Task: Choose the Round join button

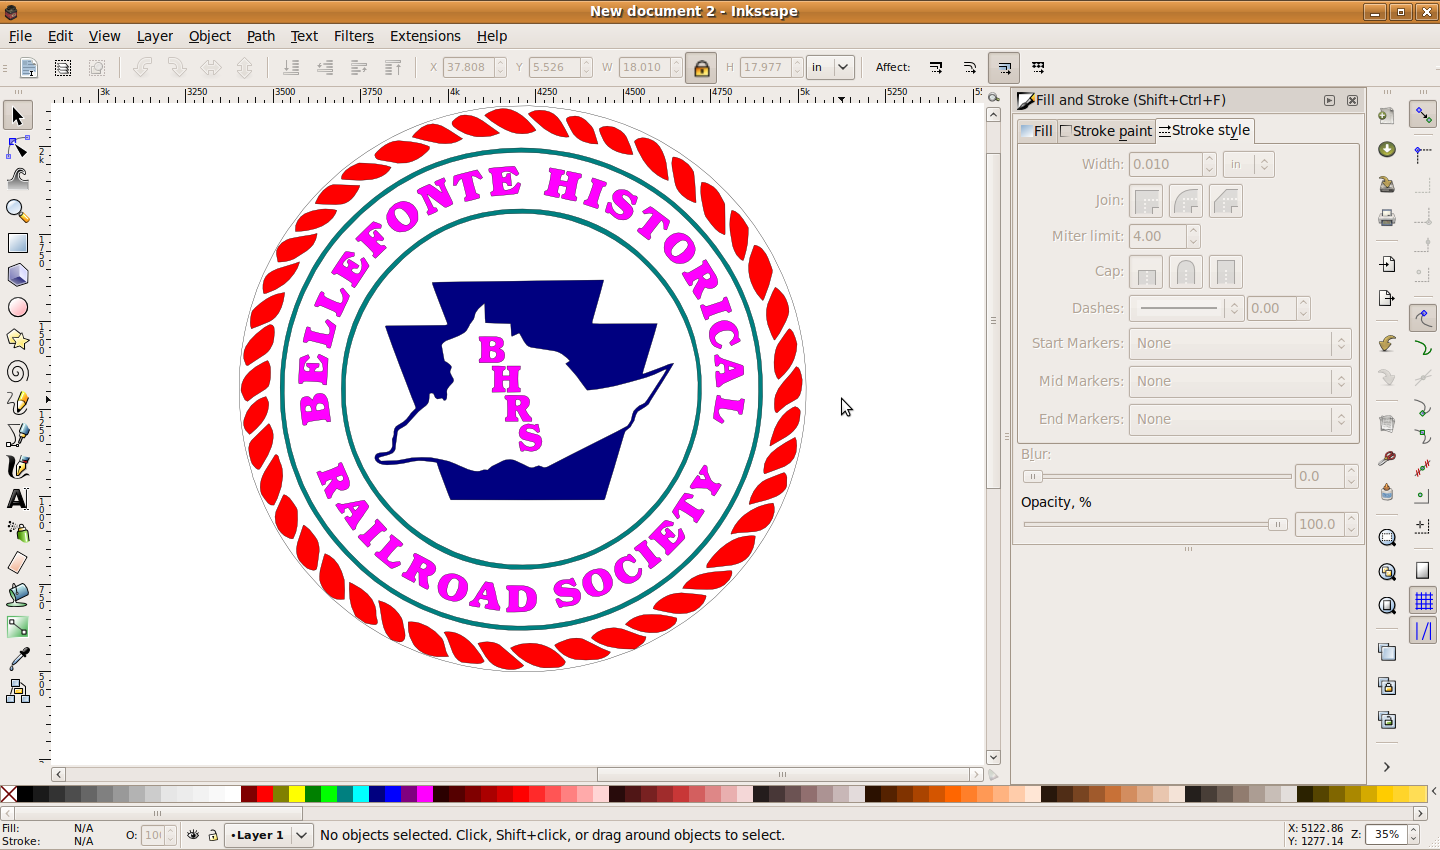Action: [1186, 201]
